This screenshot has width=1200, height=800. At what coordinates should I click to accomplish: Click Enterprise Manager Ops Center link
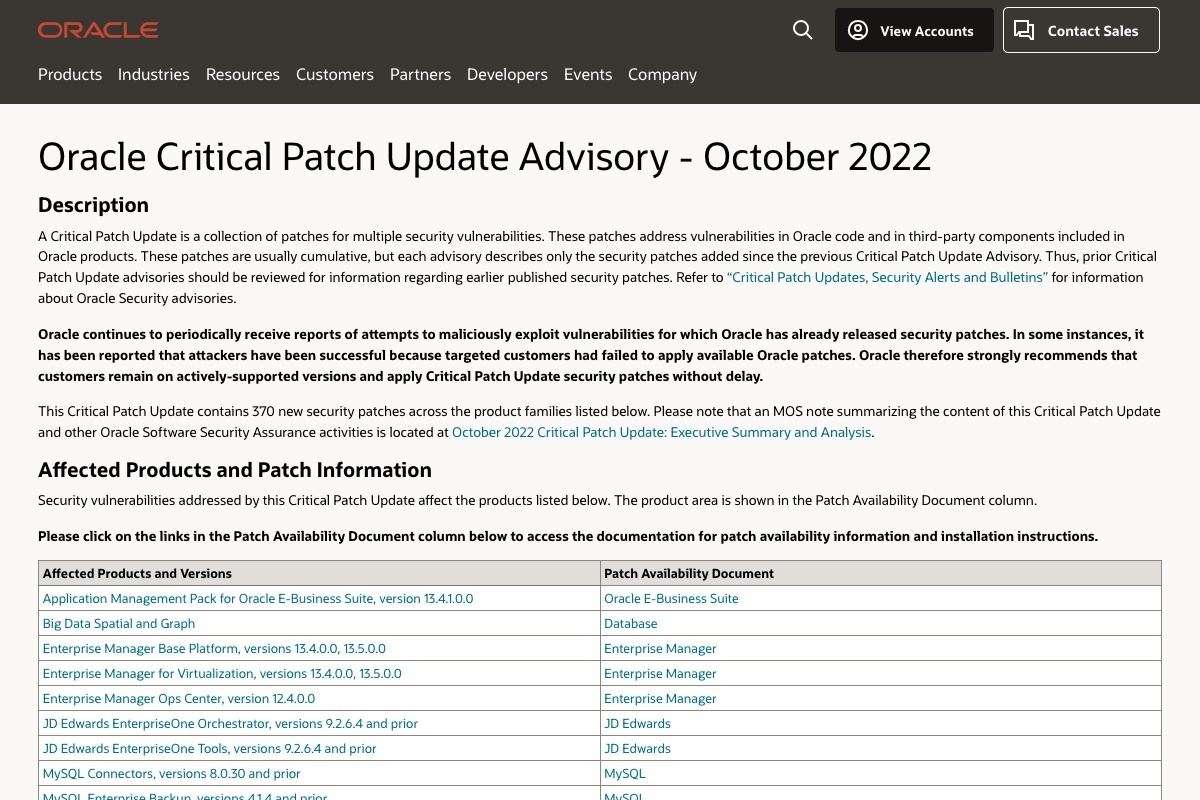[x=179, y=698]
